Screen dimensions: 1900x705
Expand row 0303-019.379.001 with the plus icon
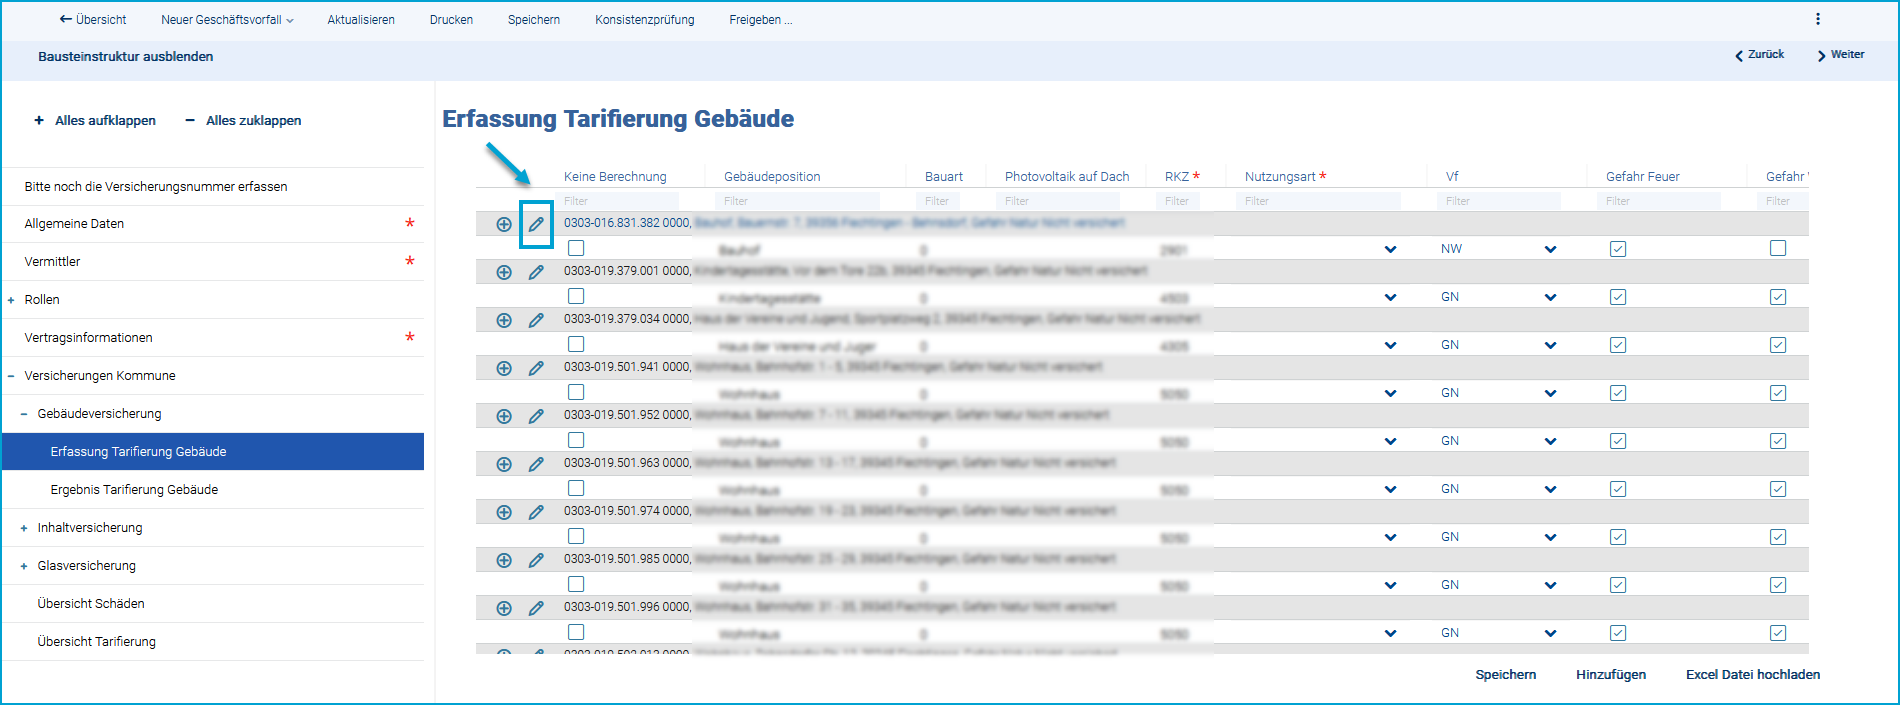pos(504,272)
